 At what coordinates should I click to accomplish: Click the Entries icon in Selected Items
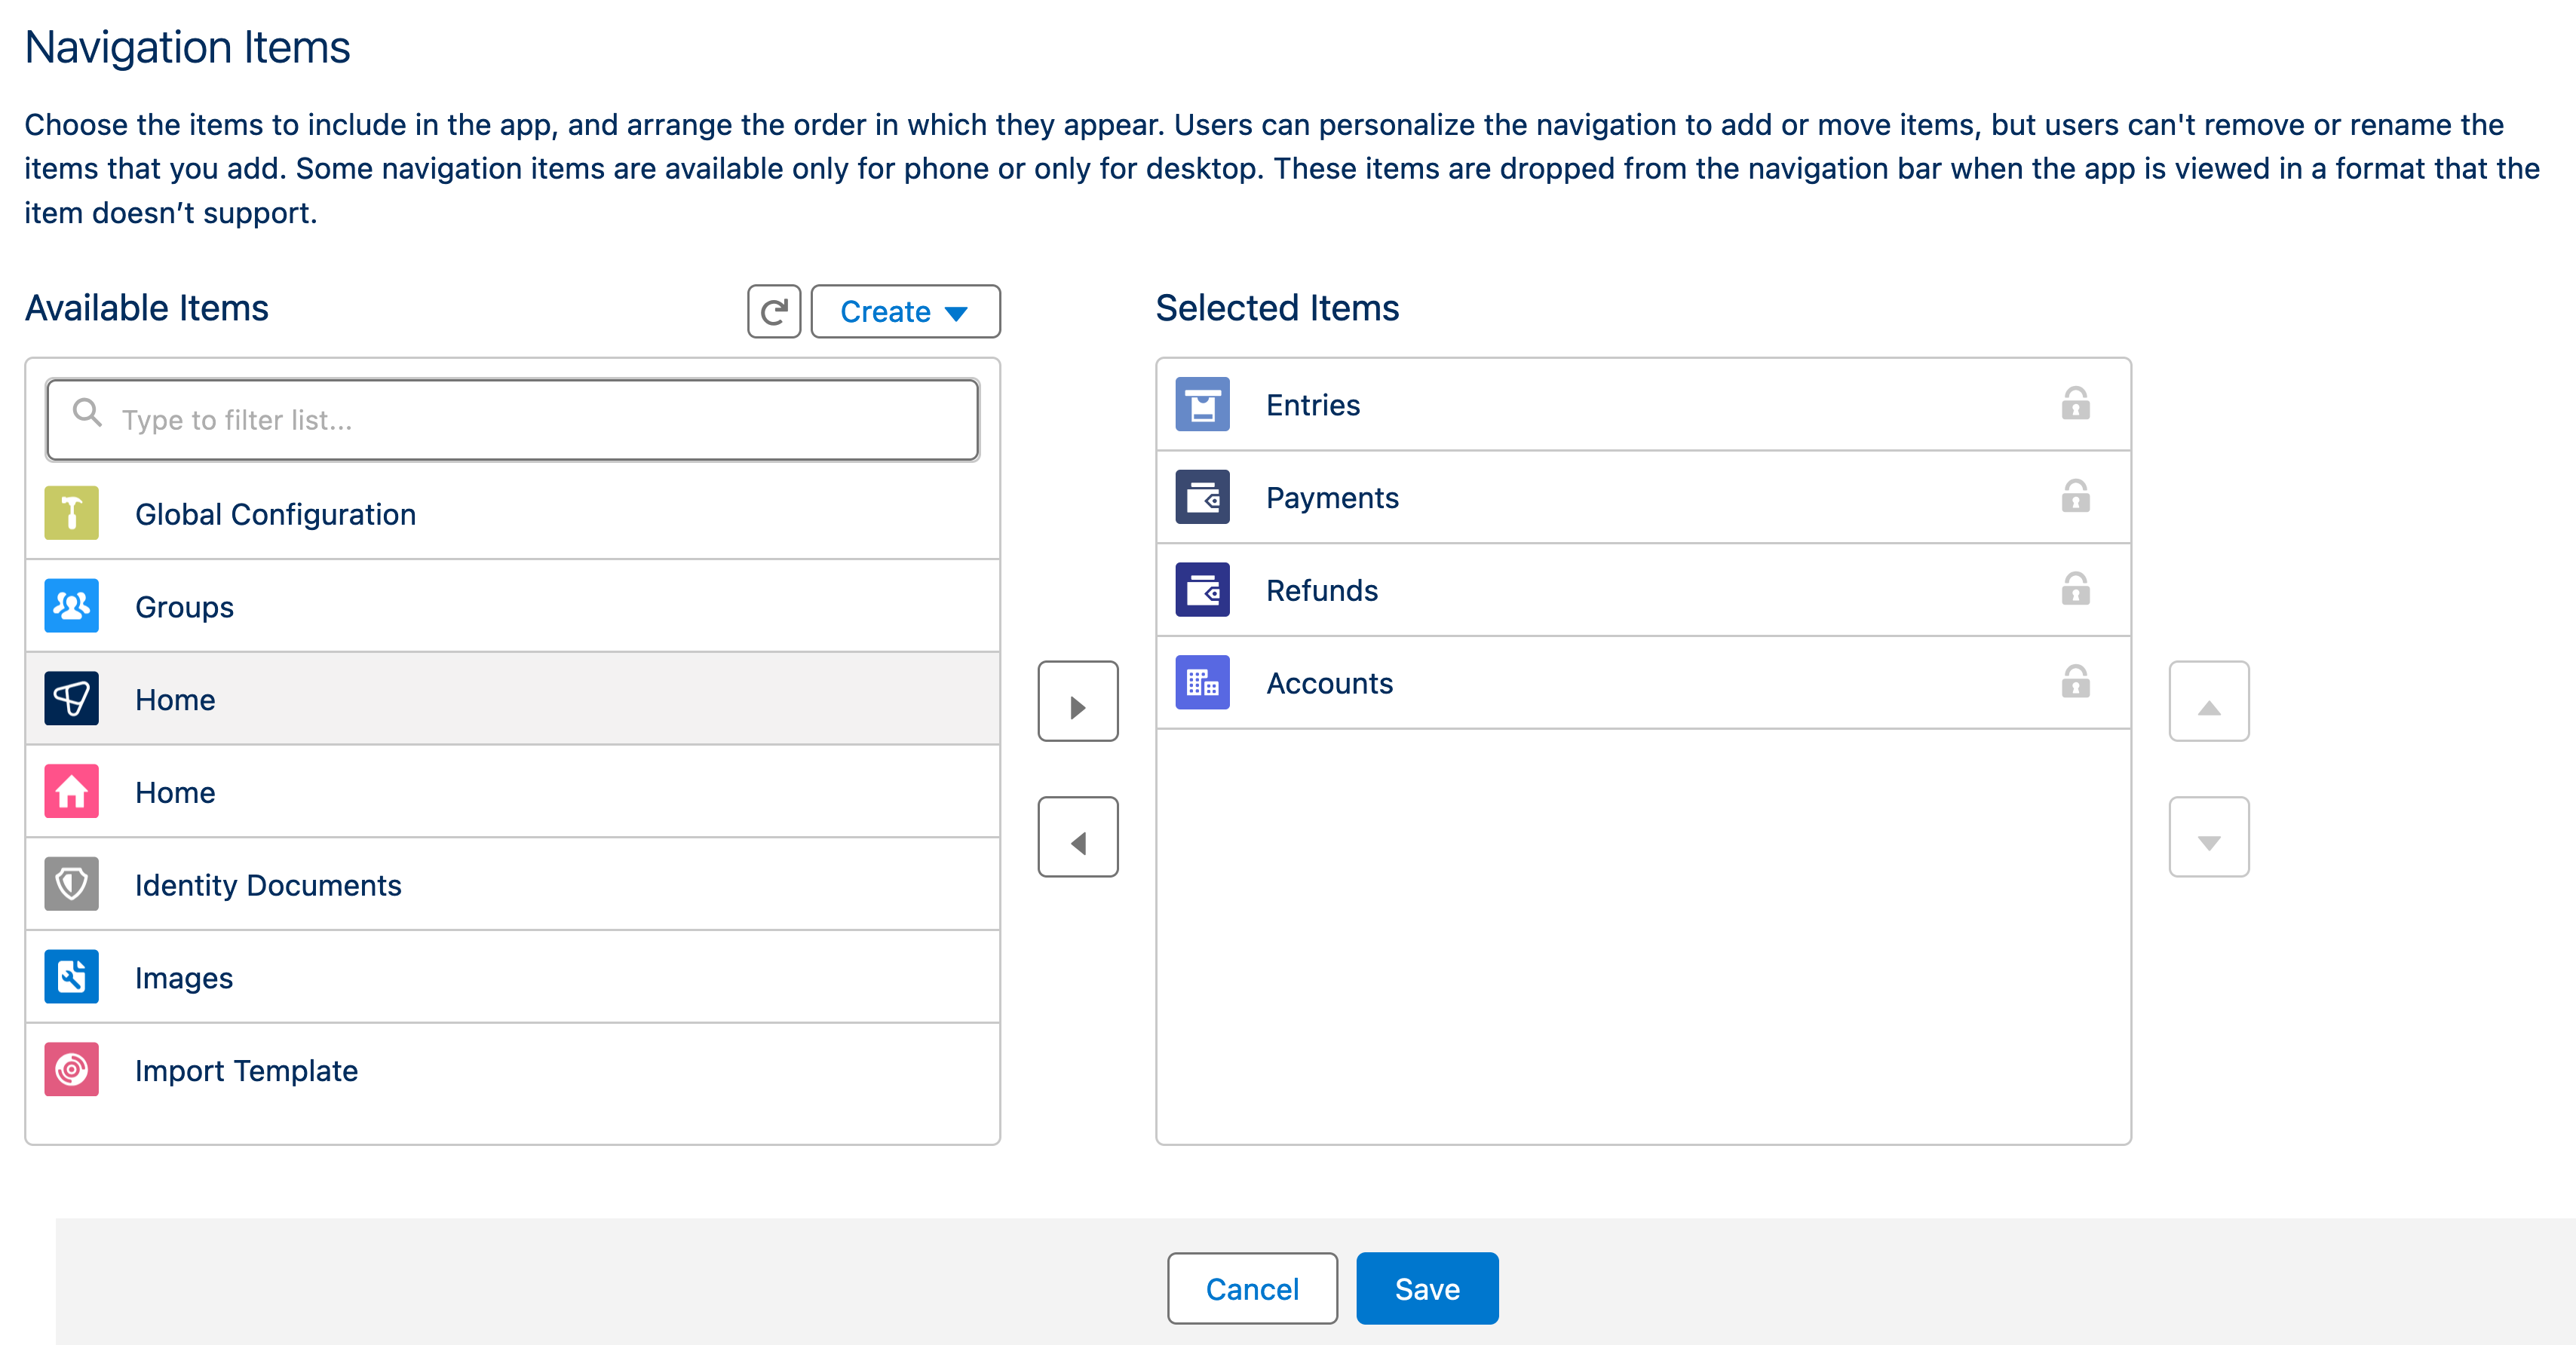tap(1202, 404)
